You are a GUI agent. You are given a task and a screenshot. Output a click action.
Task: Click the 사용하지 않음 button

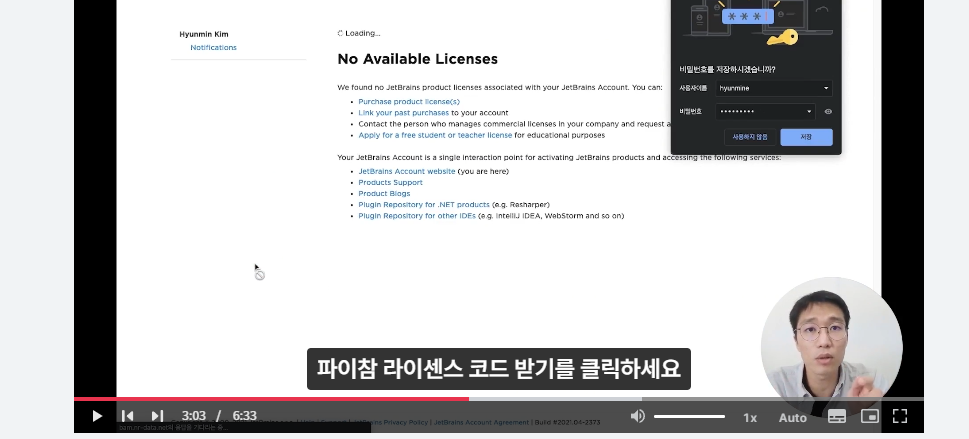point(750,137)
